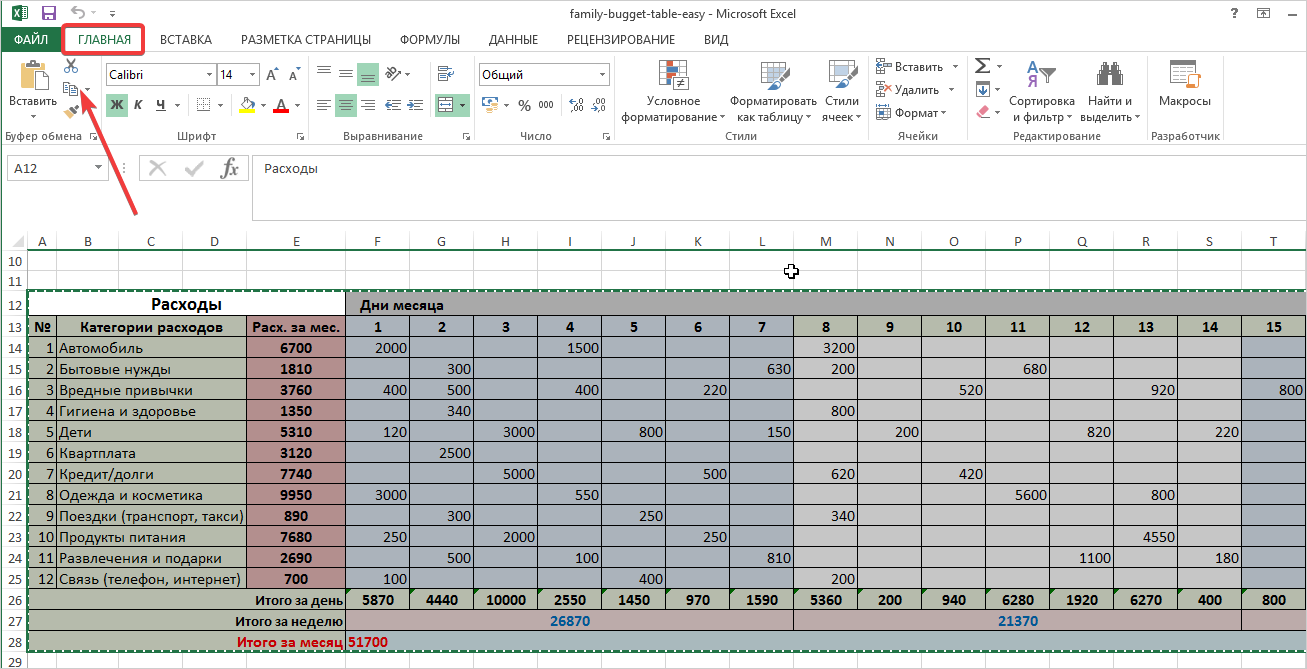
Task: Switch to the ФОРМУЛЫ ribbon tab
Action: pos(430,40)
